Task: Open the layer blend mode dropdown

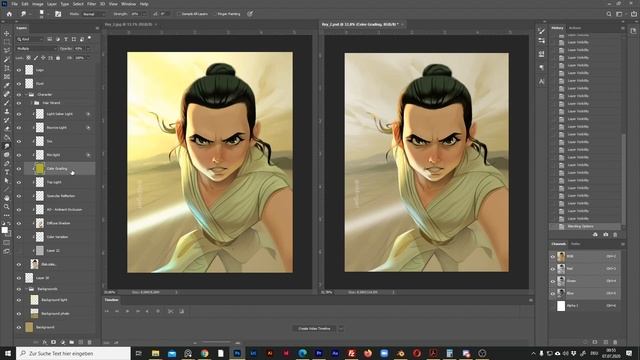Action: click(x=36, y=49)
